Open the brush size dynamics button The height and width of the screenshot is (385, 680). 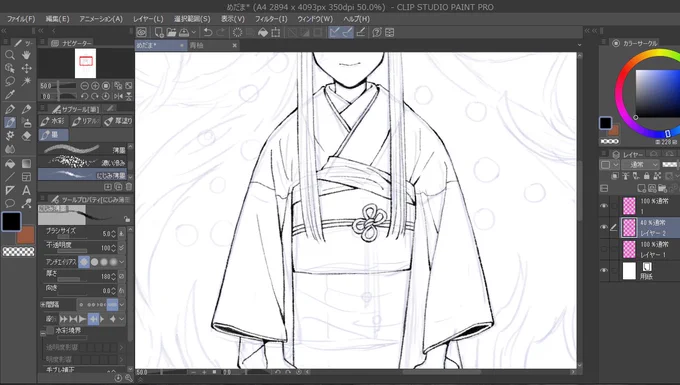pos(121,234)
